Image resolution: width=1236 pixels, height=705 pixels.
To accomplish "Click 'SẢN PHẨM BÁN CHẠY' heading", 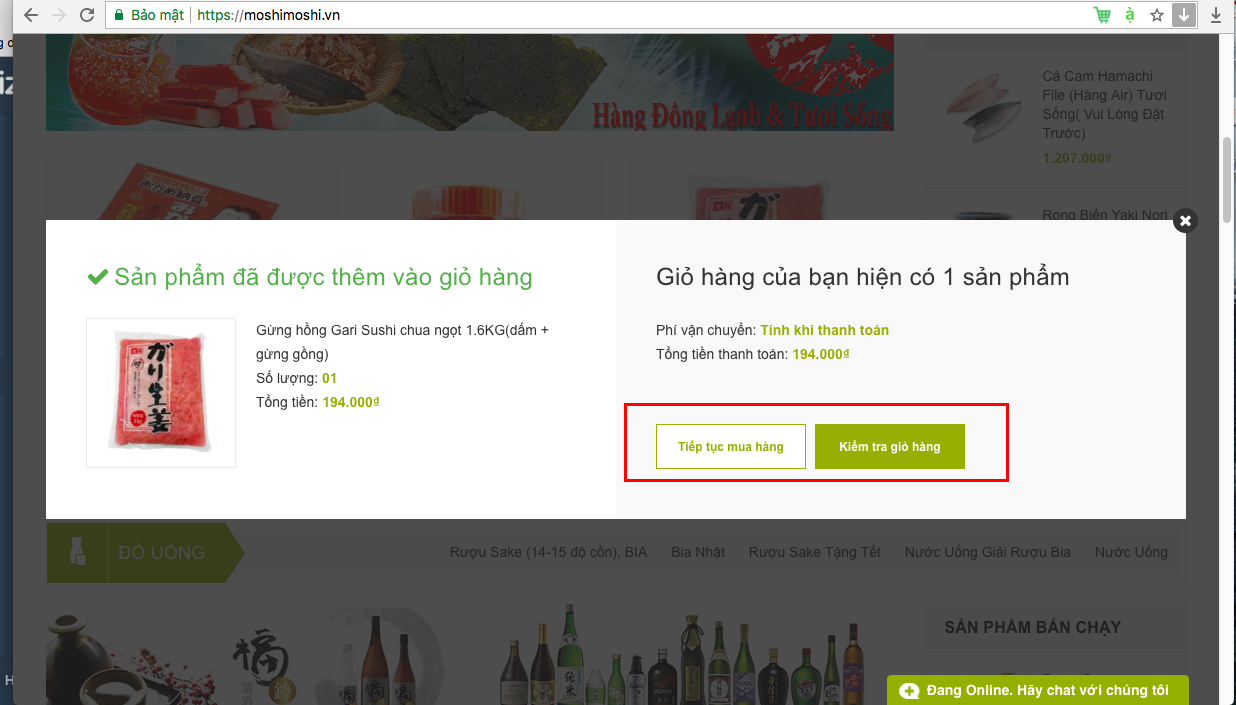I will (1033, 627).
